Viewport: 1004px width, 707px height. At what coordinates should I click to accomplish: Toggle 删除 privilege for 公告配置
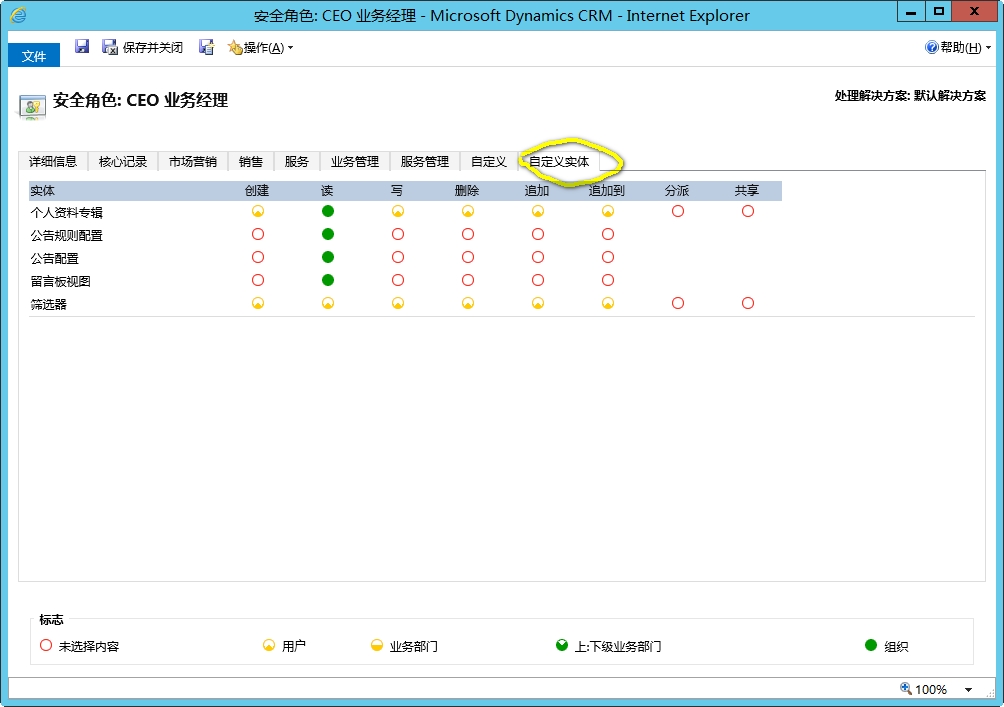[468, 257]
